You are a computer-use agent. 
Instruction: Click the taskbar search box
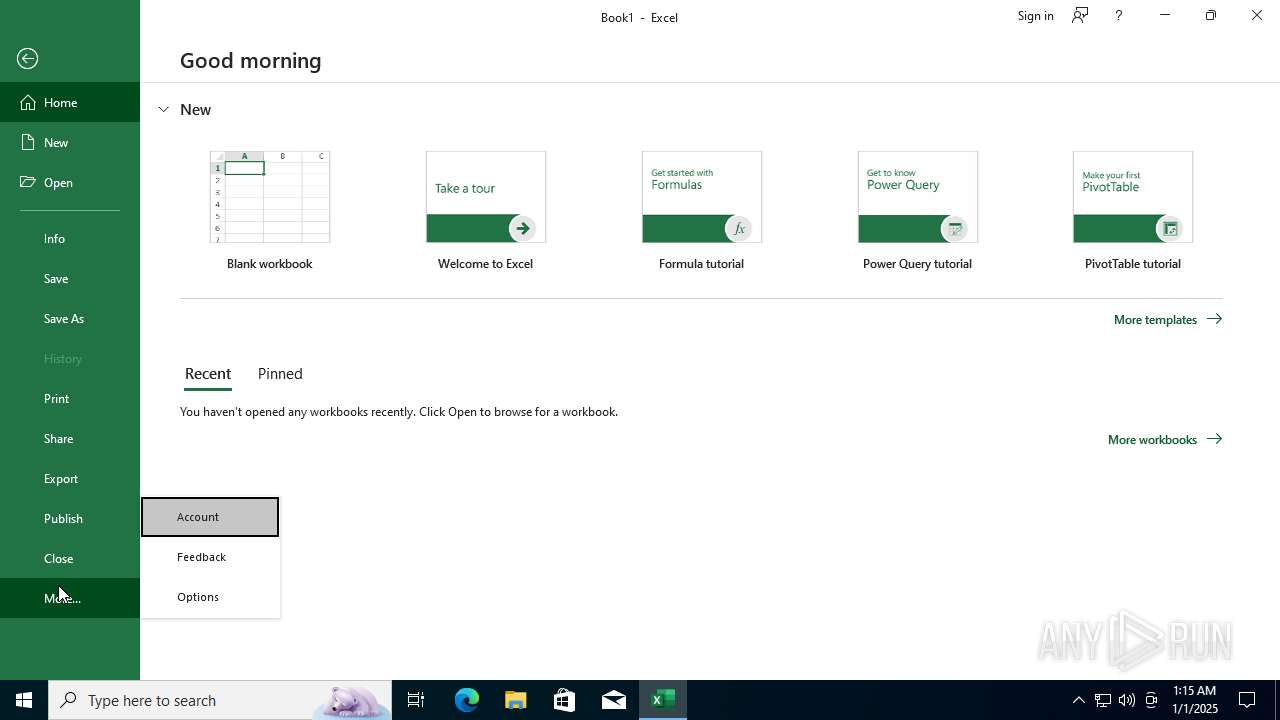(x=220, y=700)
